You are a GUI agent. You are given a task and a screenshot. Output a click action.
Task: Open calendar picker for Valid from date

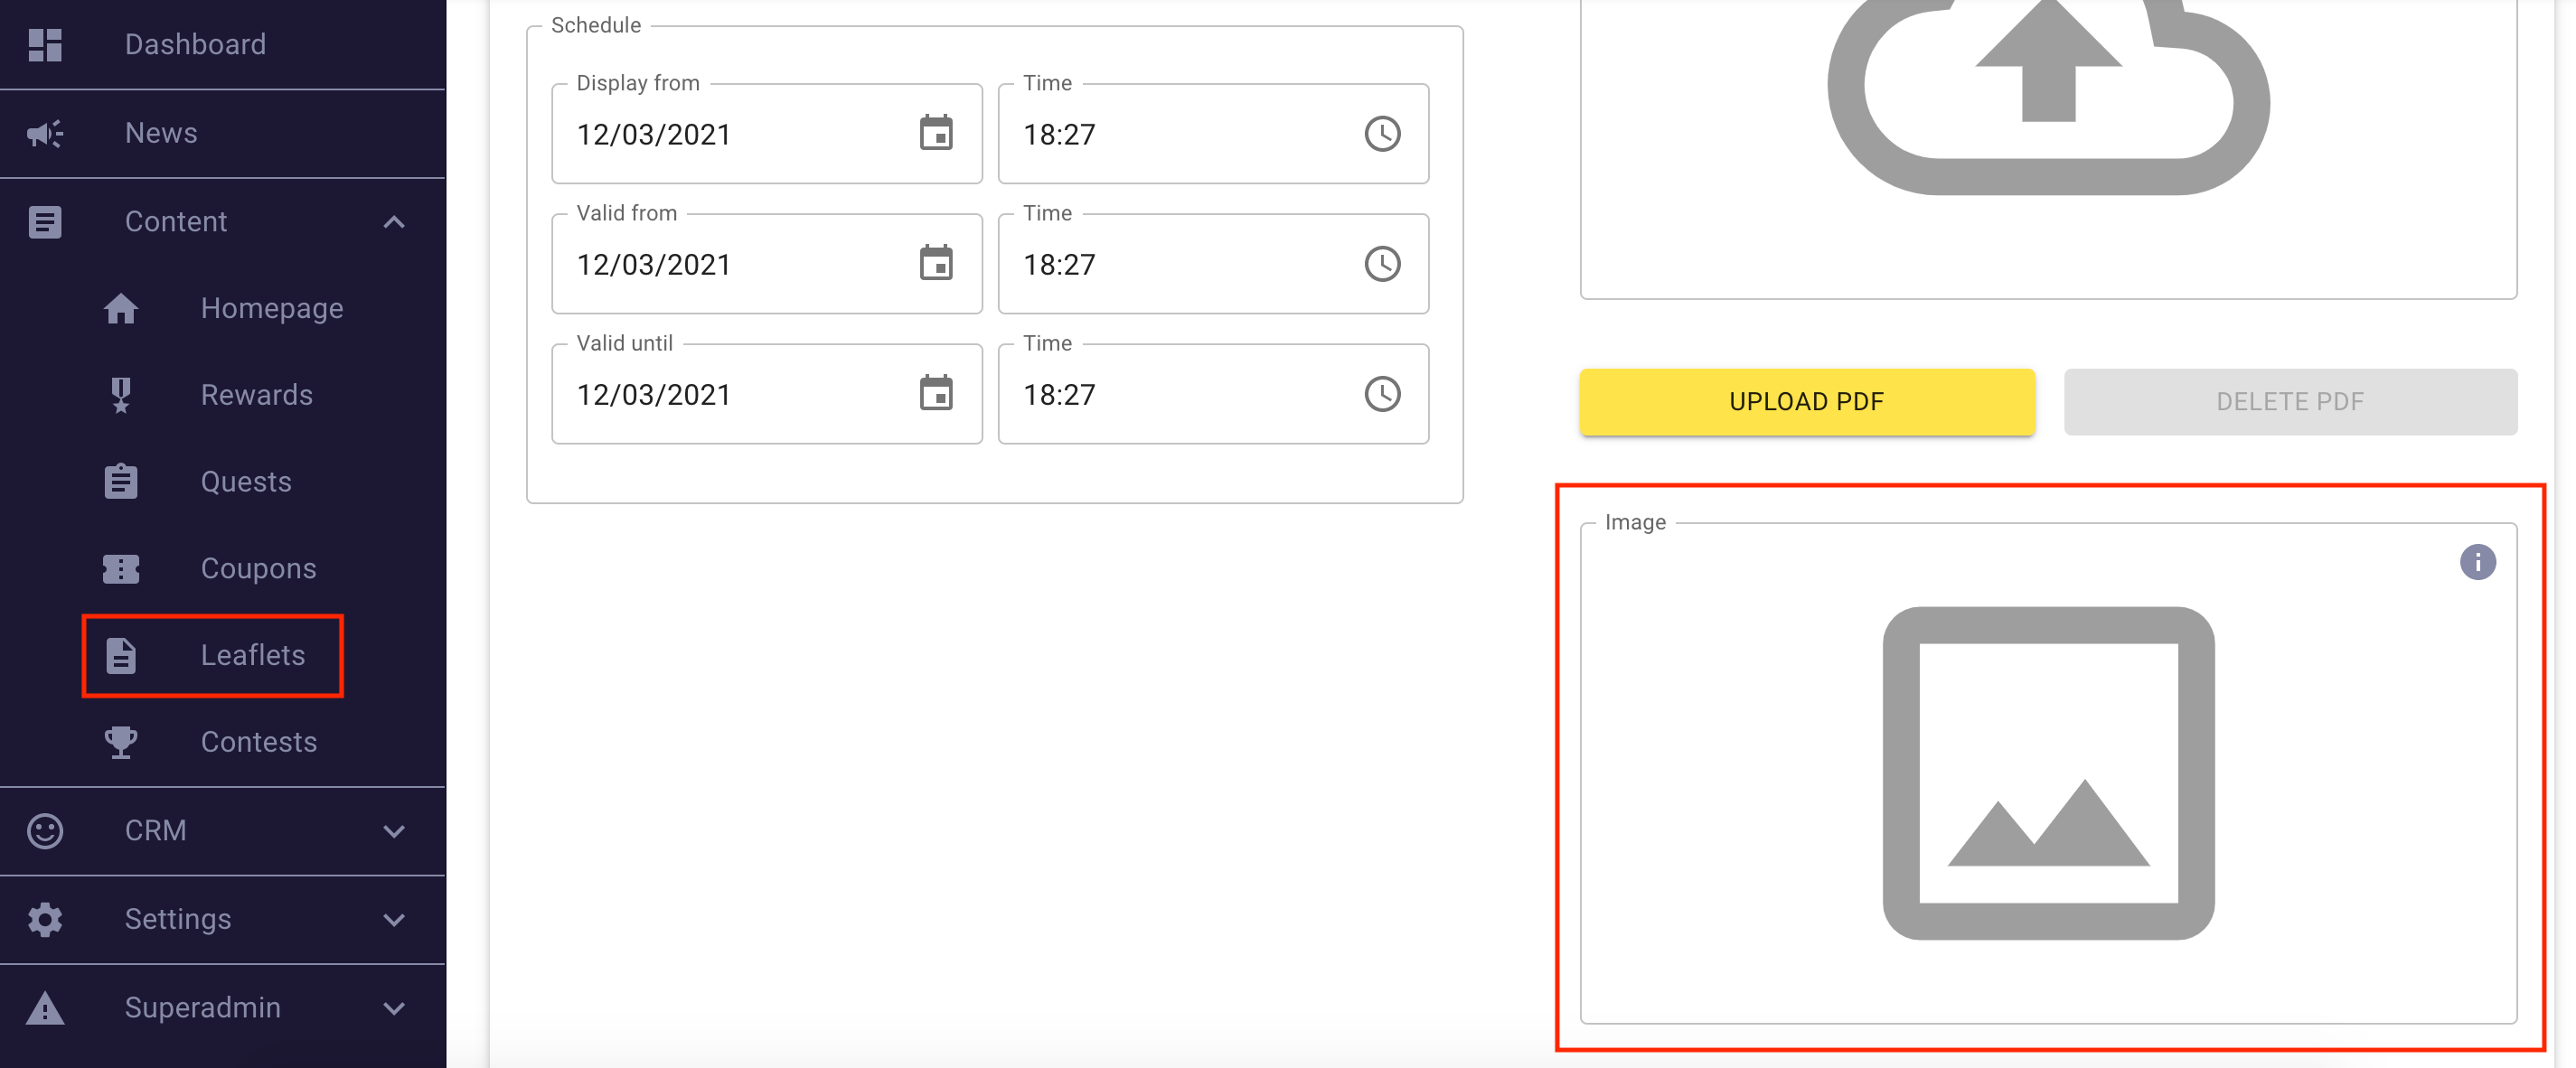[936, 264]
